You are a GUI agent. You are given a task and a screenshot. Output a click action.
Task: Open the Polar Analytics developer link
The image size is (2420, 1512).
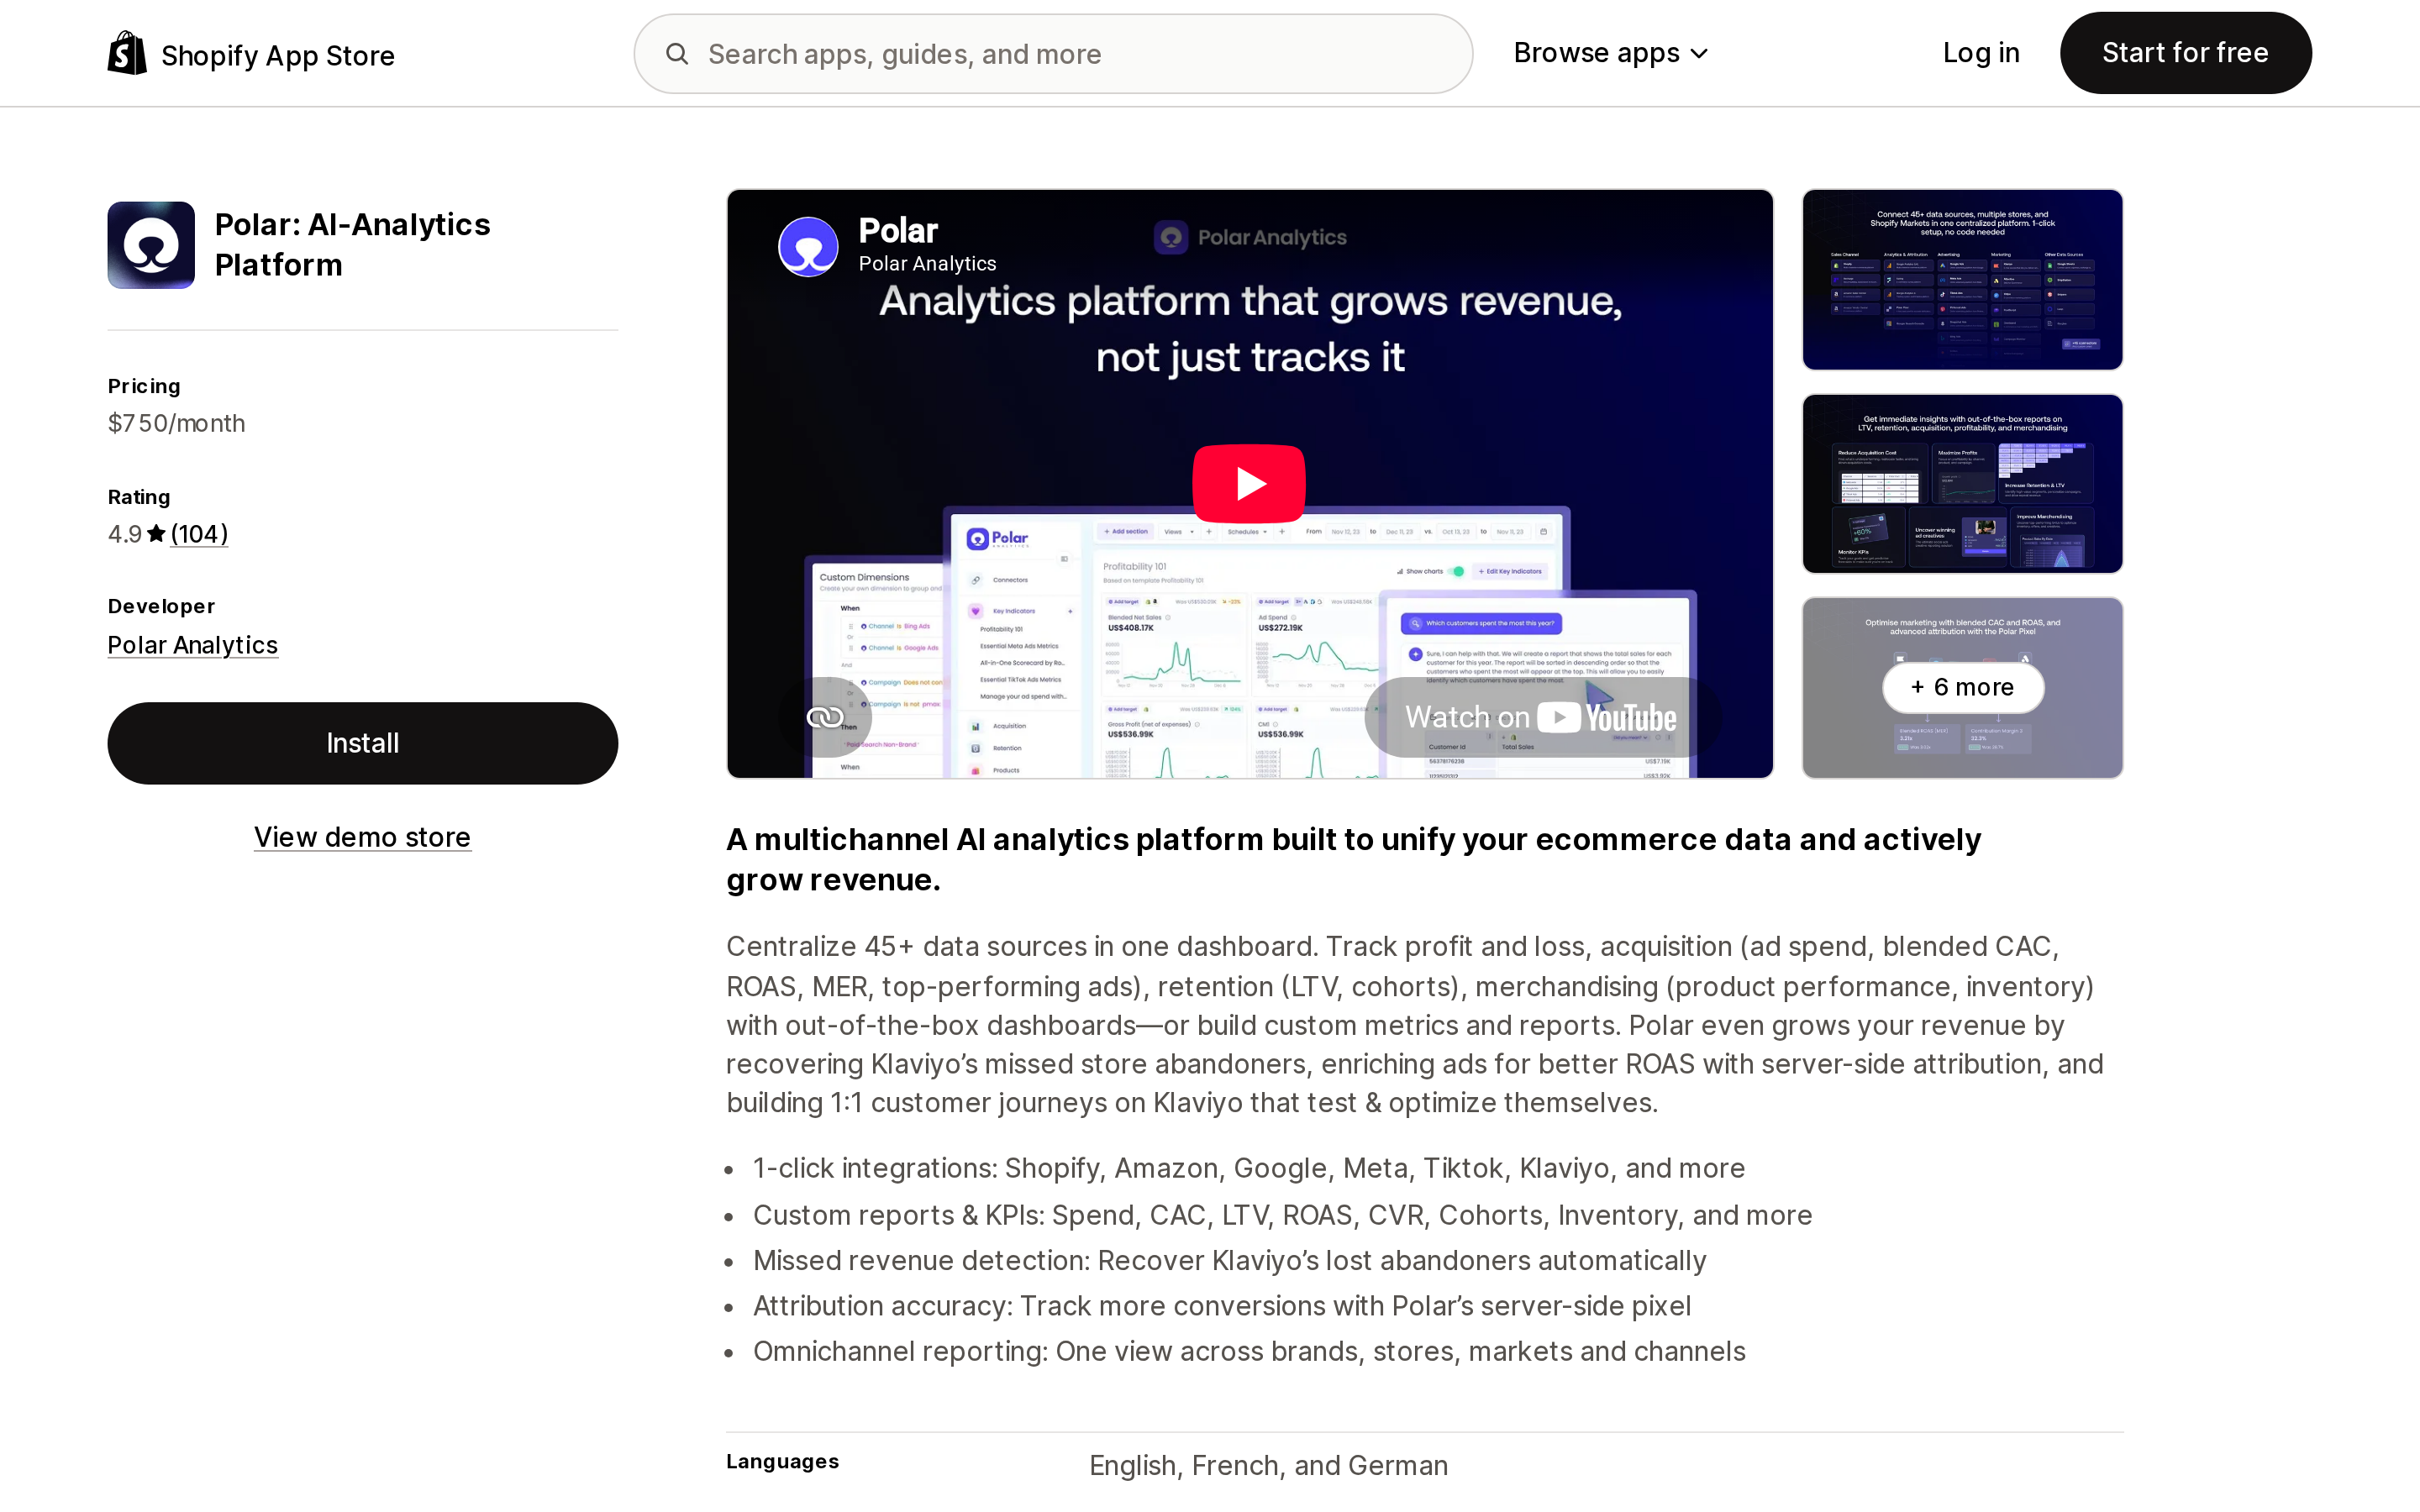click(193, 645)
